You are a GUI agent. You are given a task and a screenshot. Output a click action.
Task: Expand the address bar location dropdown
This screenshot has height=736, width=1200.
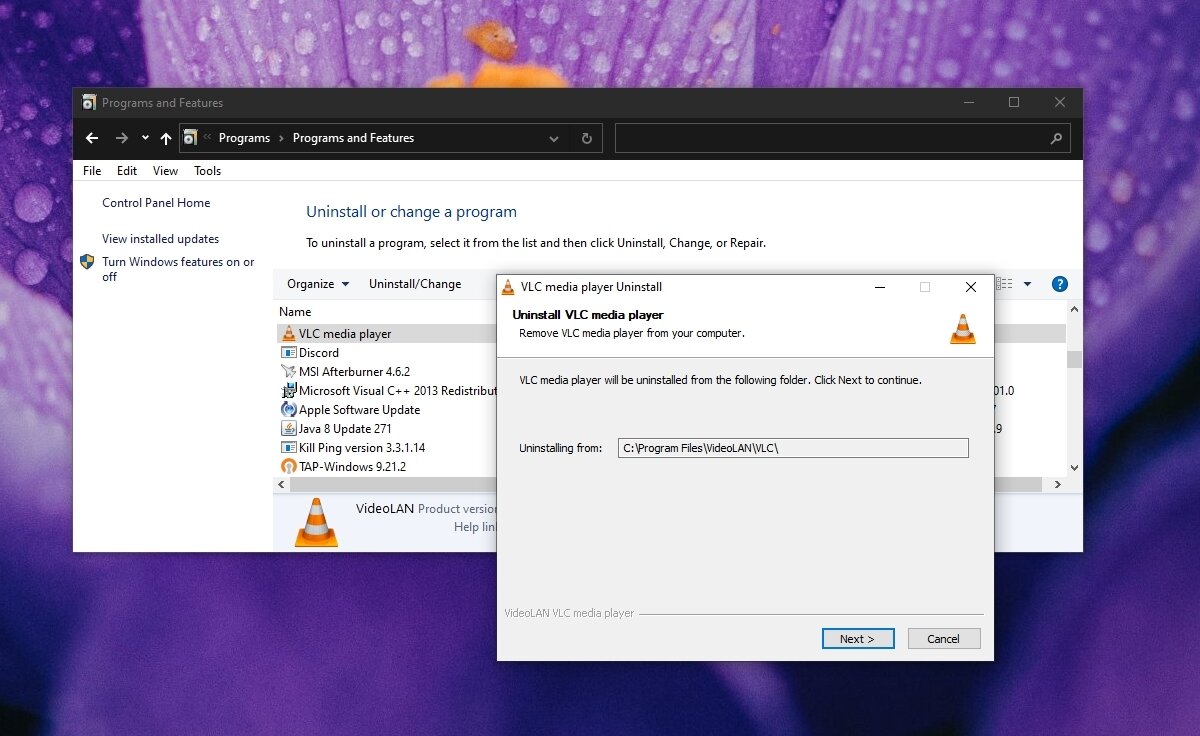[554, 138]
